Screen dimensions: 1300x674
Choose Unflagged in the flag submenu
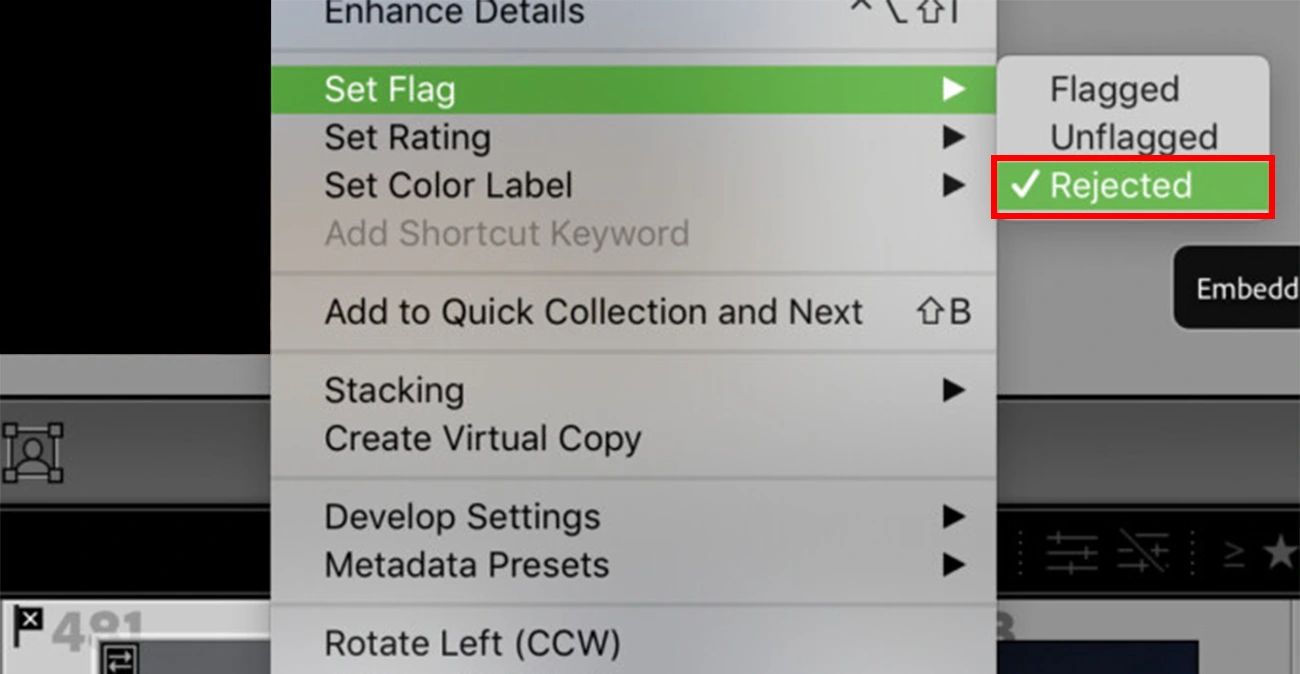(1133, 138)
